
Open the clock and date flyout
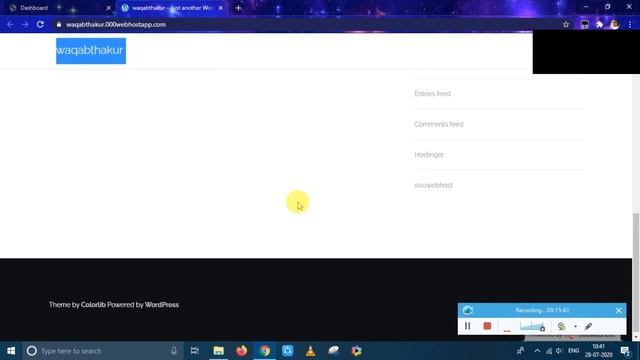pos(598,351)
